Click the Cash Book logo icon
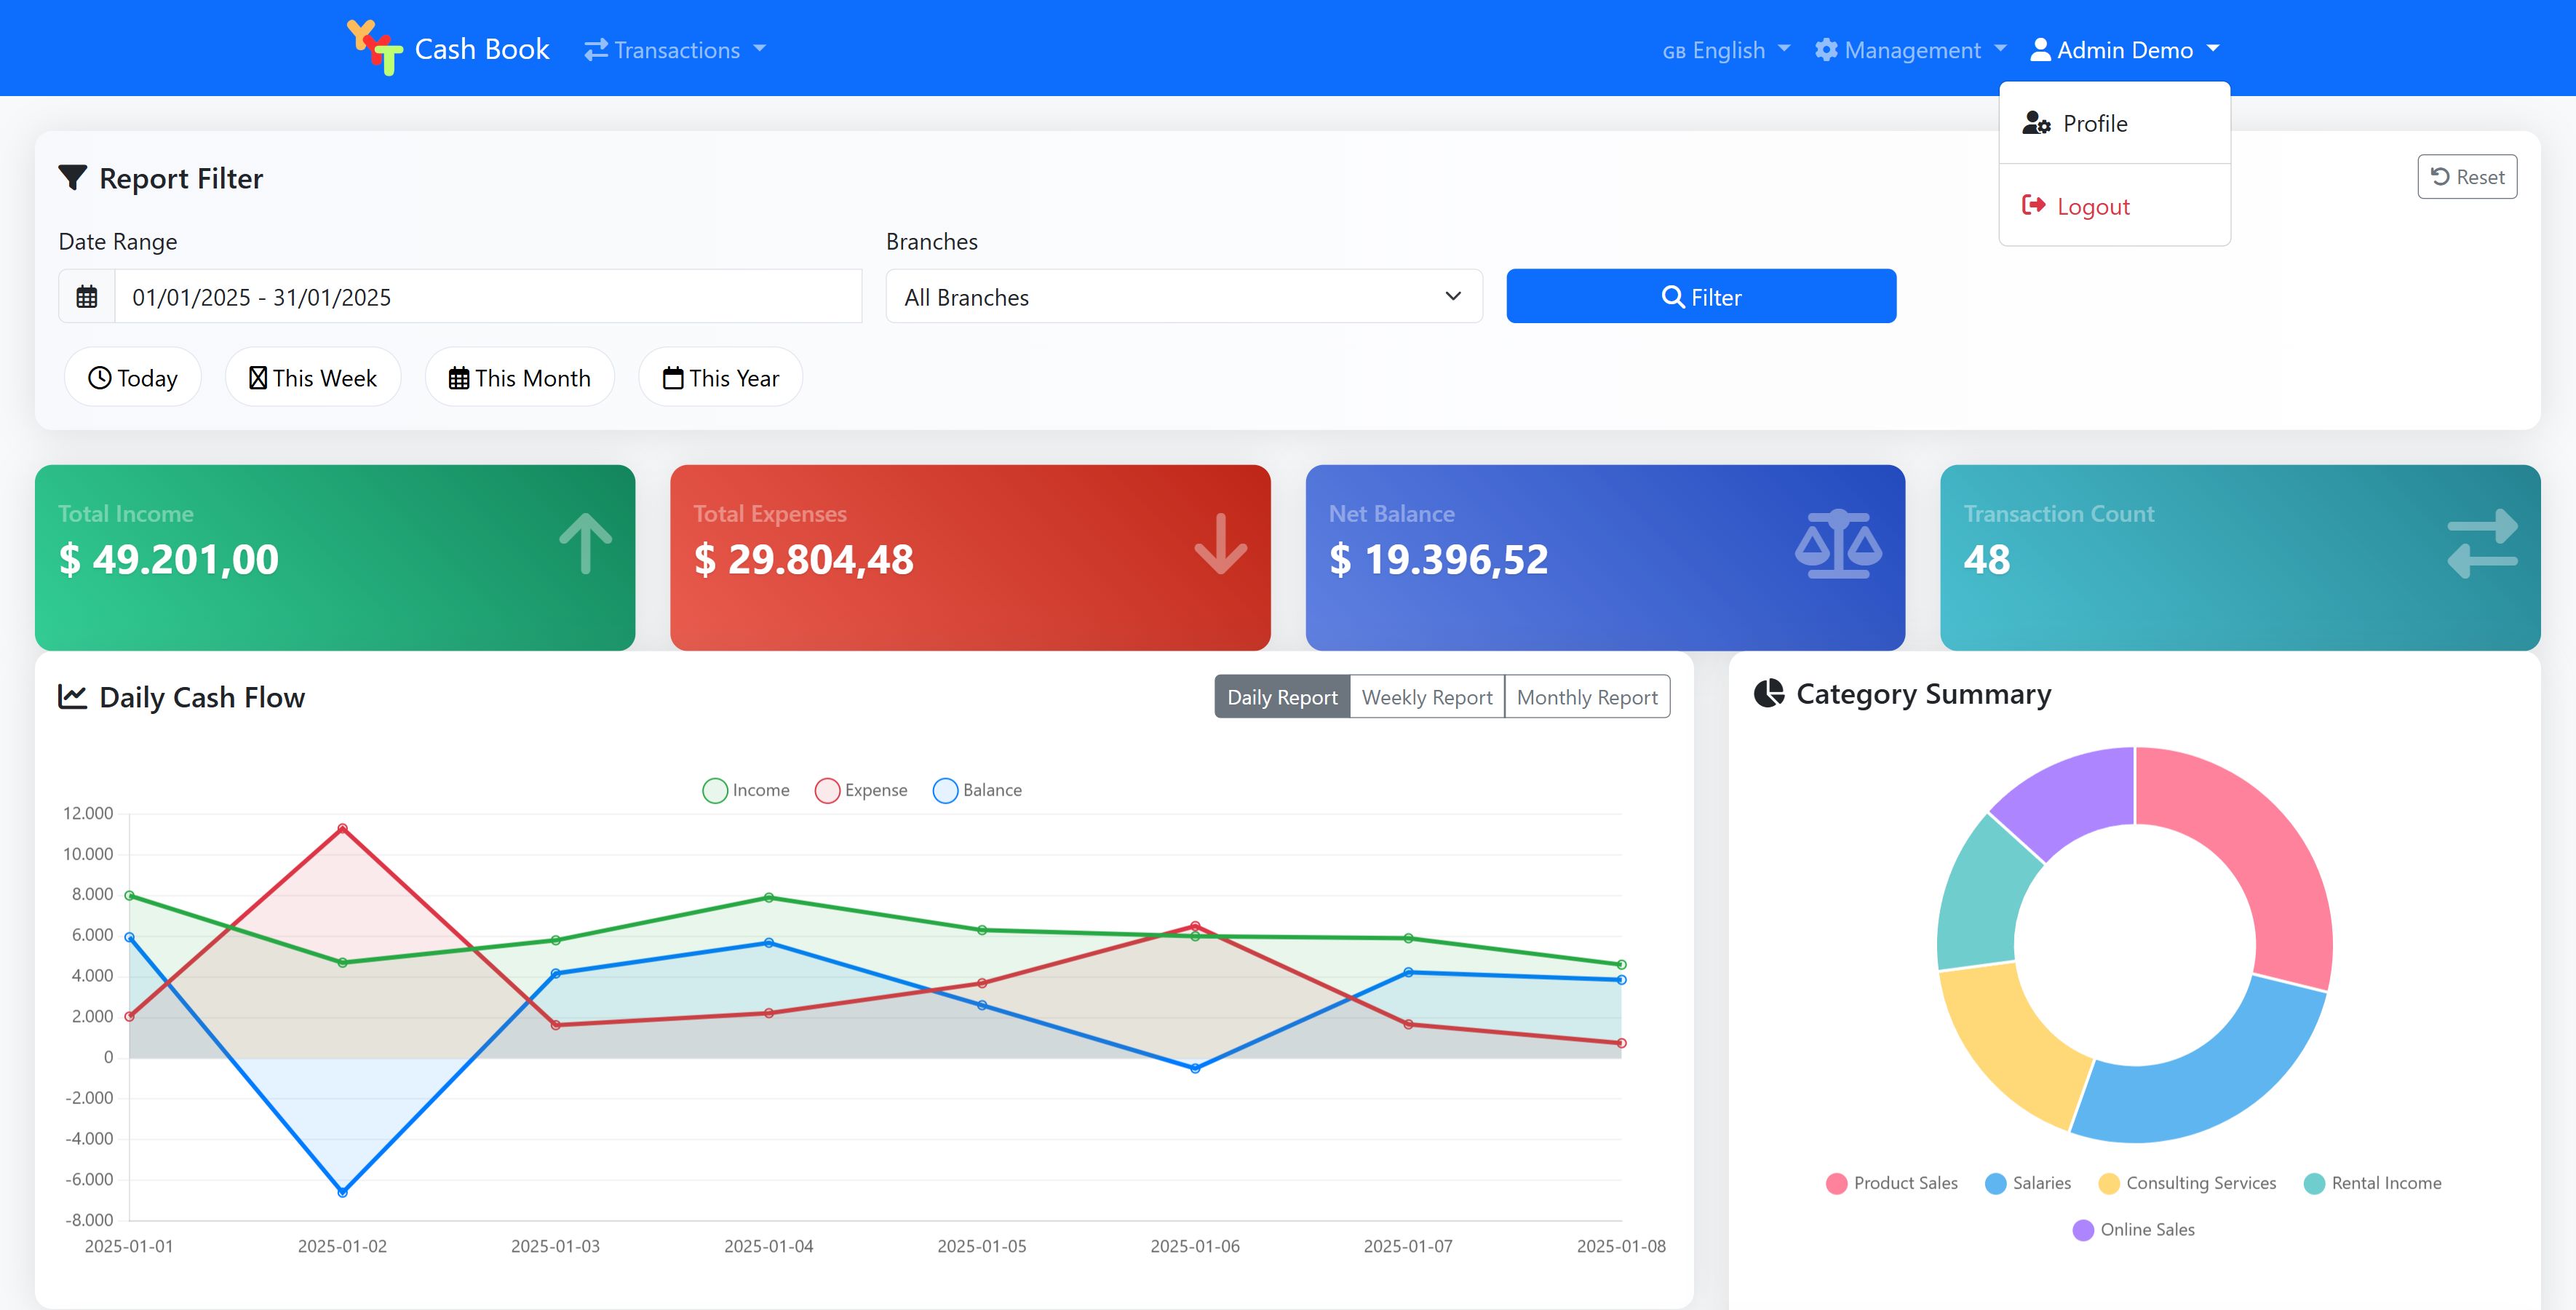Image resolution: width=2576 pixels, height=1310 pixels. click(374, 47)
